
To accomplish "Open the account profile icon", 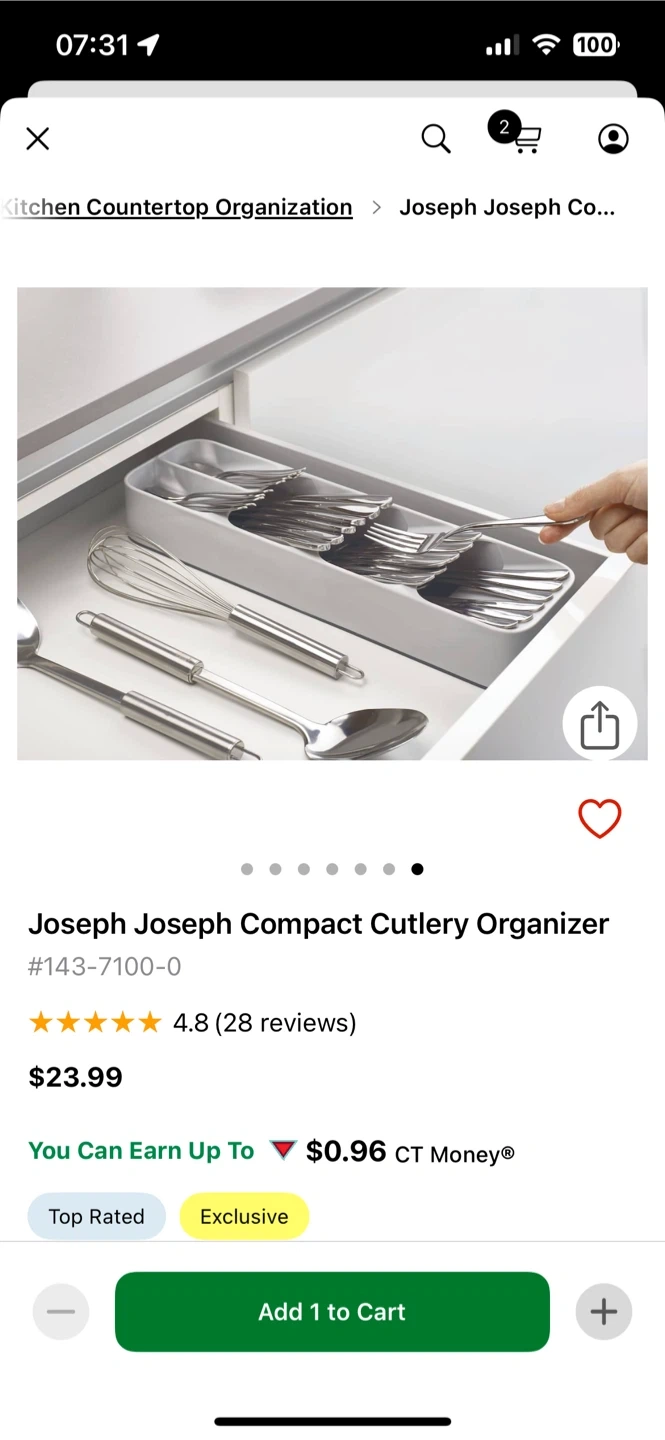I will coord(613,139).
